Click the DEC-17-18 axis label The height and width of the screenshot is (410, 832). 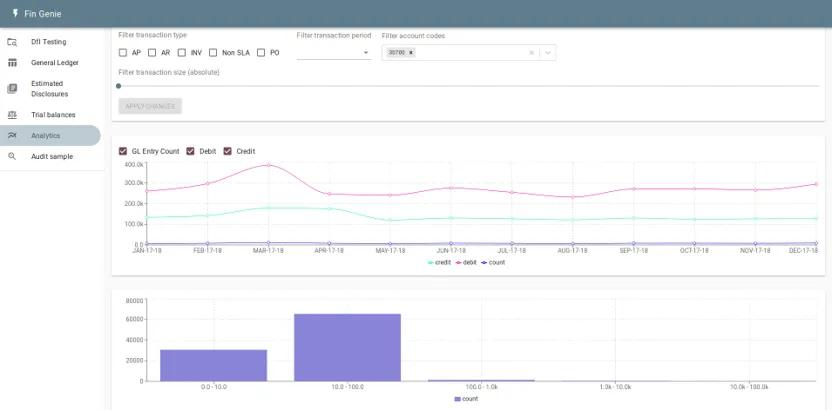(x=802, y=251)
